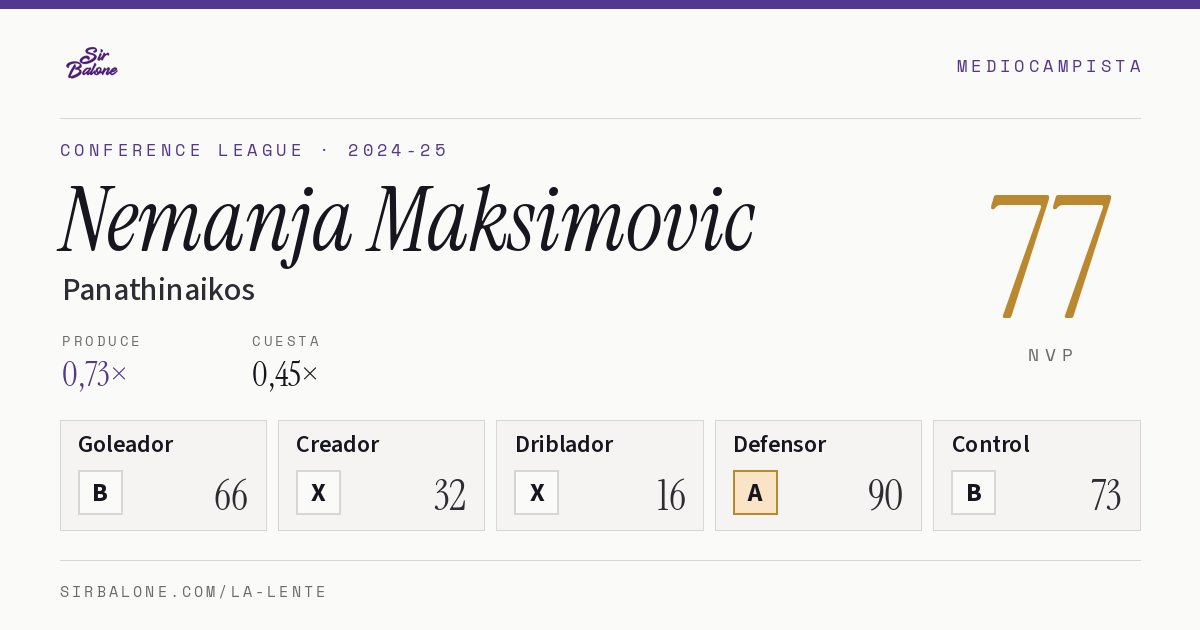Click the large 77 rating number
Image resolution: width=1200 pixels, height=630 pixels.
tap(1049, 256)
